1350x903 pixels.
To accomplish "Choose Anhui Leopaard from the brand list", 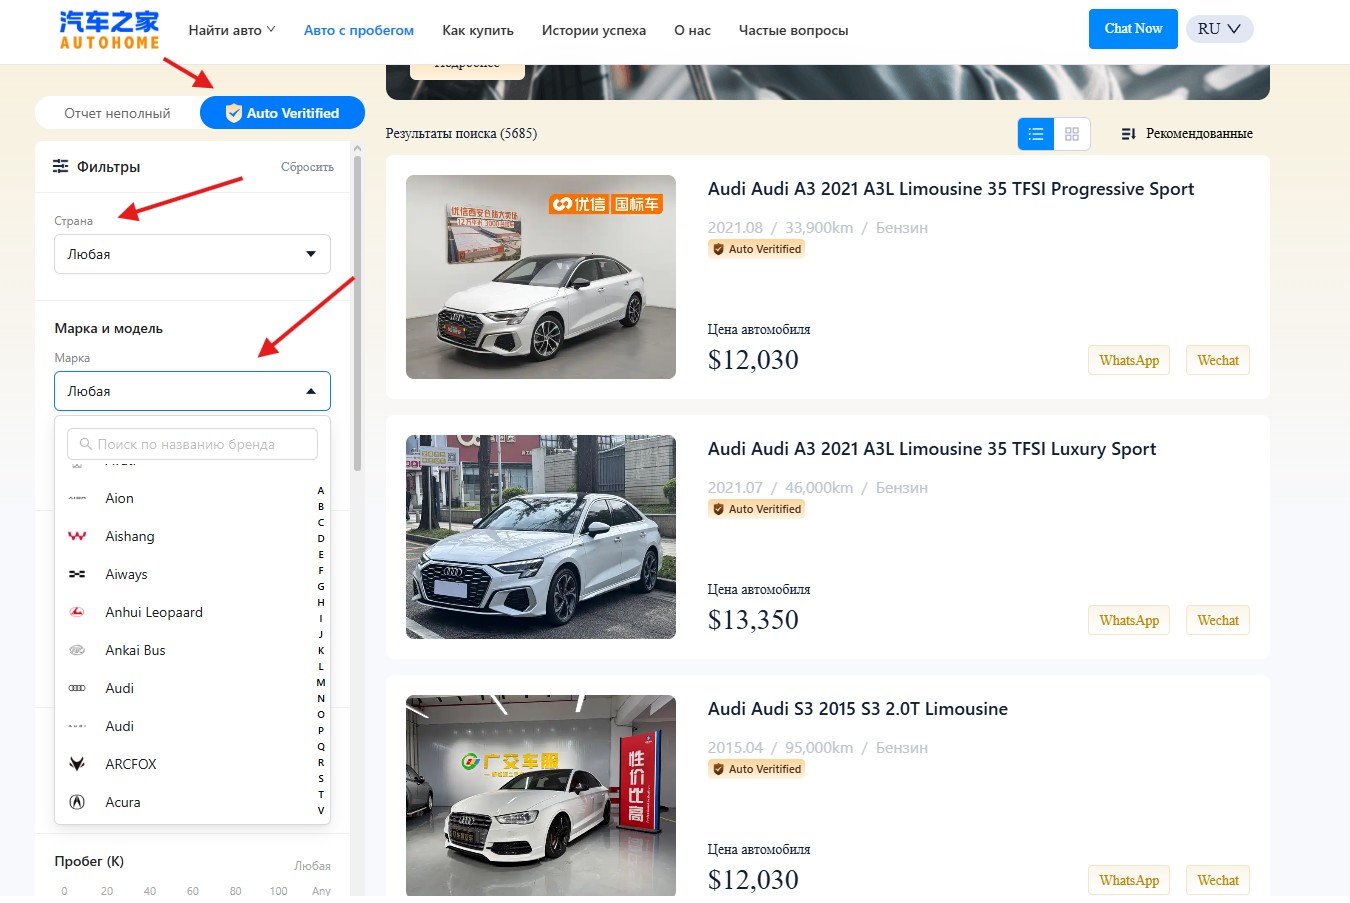I will point(190,612).
